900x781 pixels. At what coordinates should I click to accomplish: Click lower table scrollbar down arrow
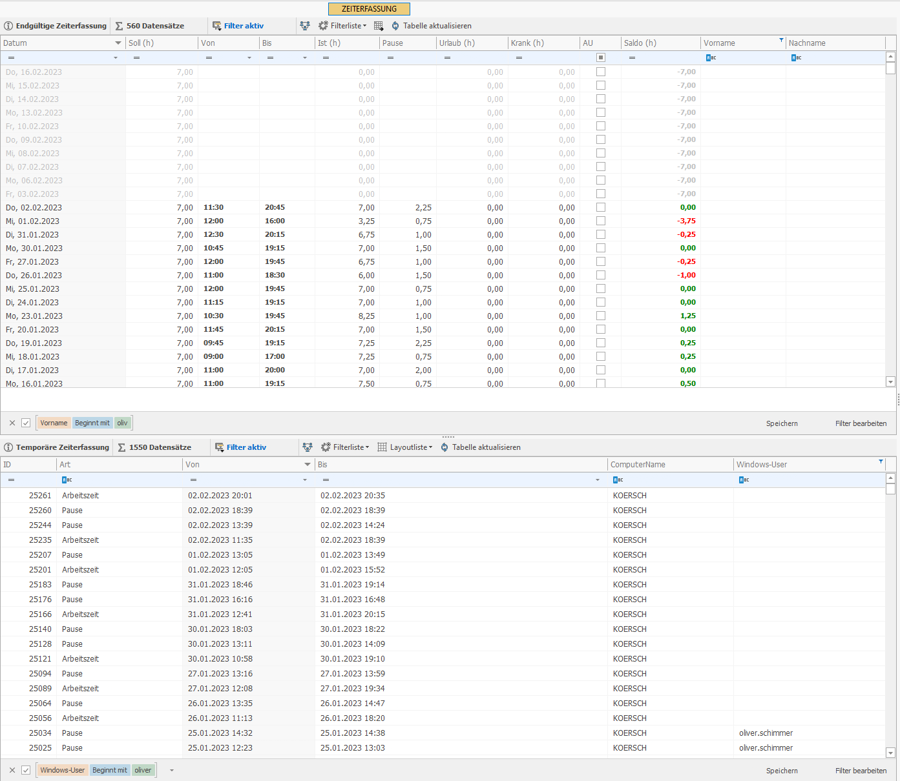tap(890, 752)
